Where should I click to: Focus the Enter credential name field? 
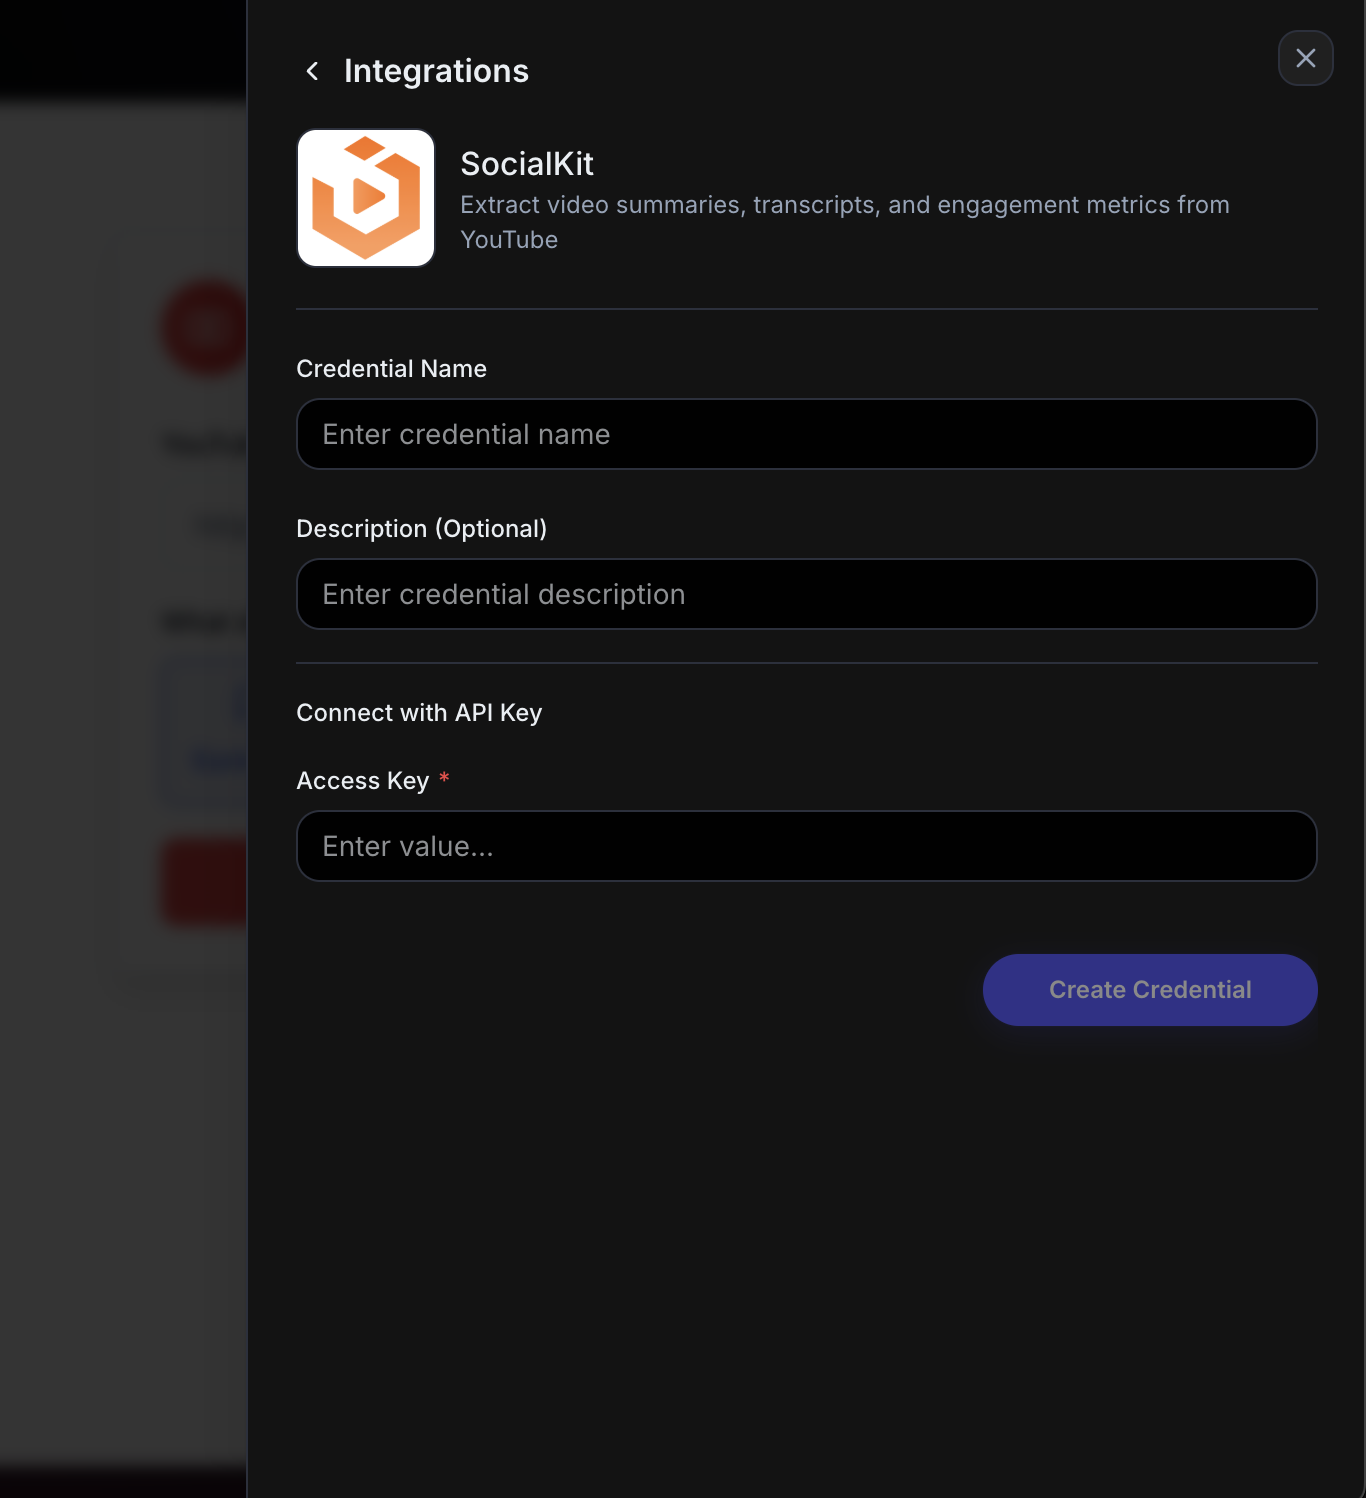[807, 434]
